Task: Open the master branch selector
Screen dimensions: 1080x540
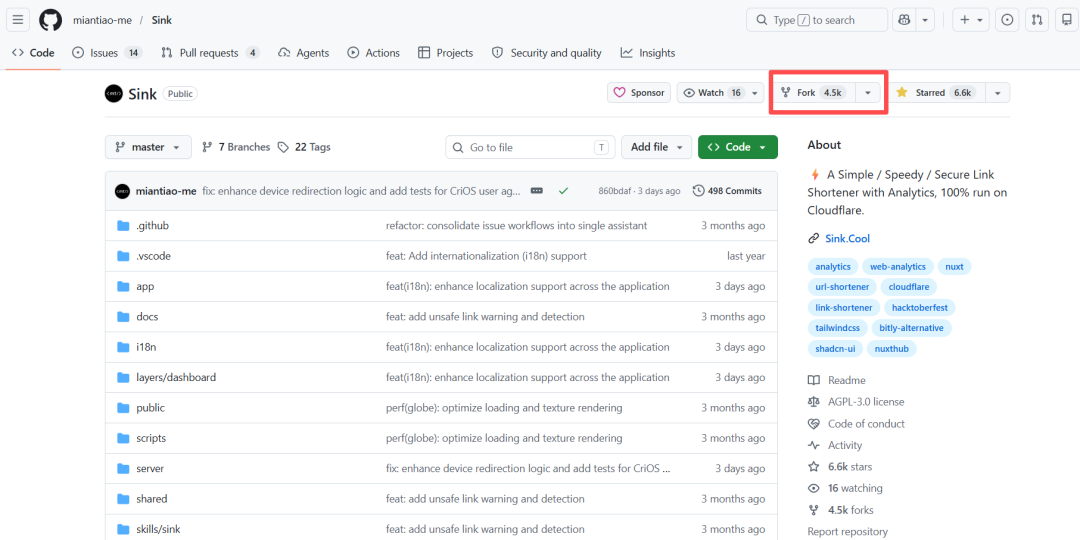Action: tap(148, 147)
